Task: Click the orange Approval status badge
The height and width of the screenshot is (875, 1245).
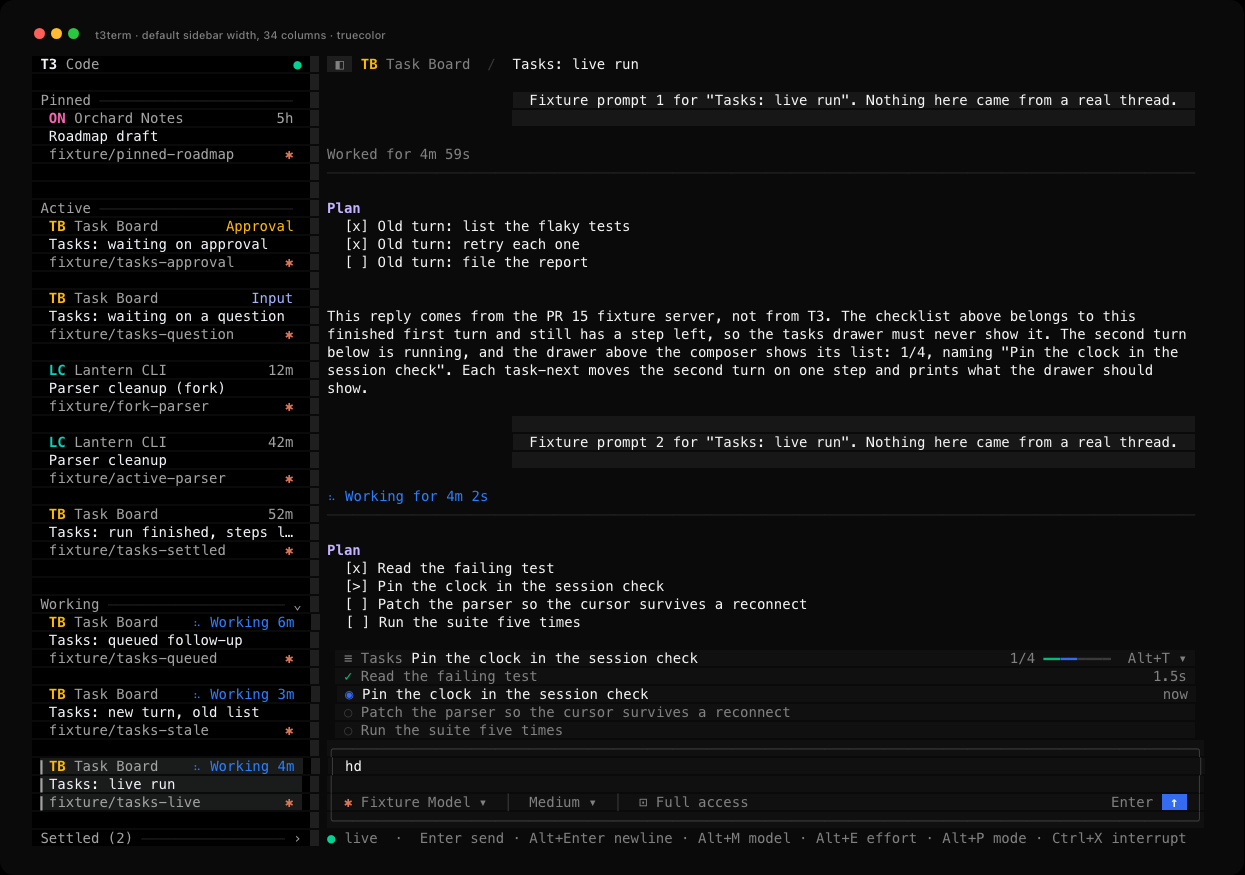Action: [260, 226]
